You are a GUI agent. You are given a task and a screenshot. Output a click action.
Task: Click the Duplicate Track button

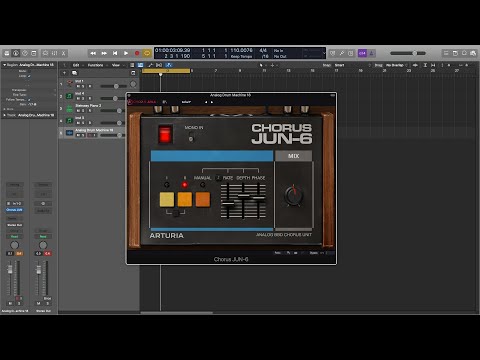pyautogui.click(x=74, y=73)
